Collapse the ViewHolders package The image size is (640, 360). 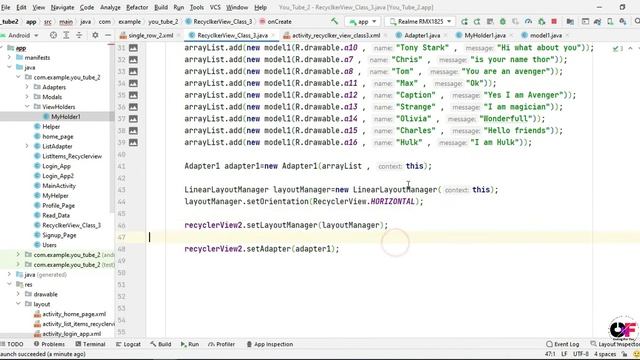click(x=27, y=107)
